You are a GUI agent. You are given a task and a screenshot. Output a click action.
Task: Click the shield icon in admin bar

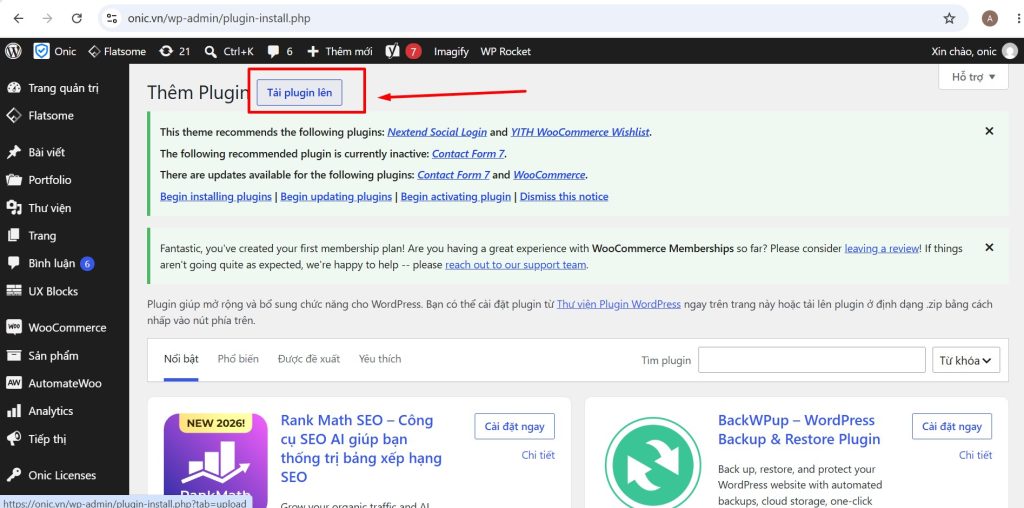point(42,51)
